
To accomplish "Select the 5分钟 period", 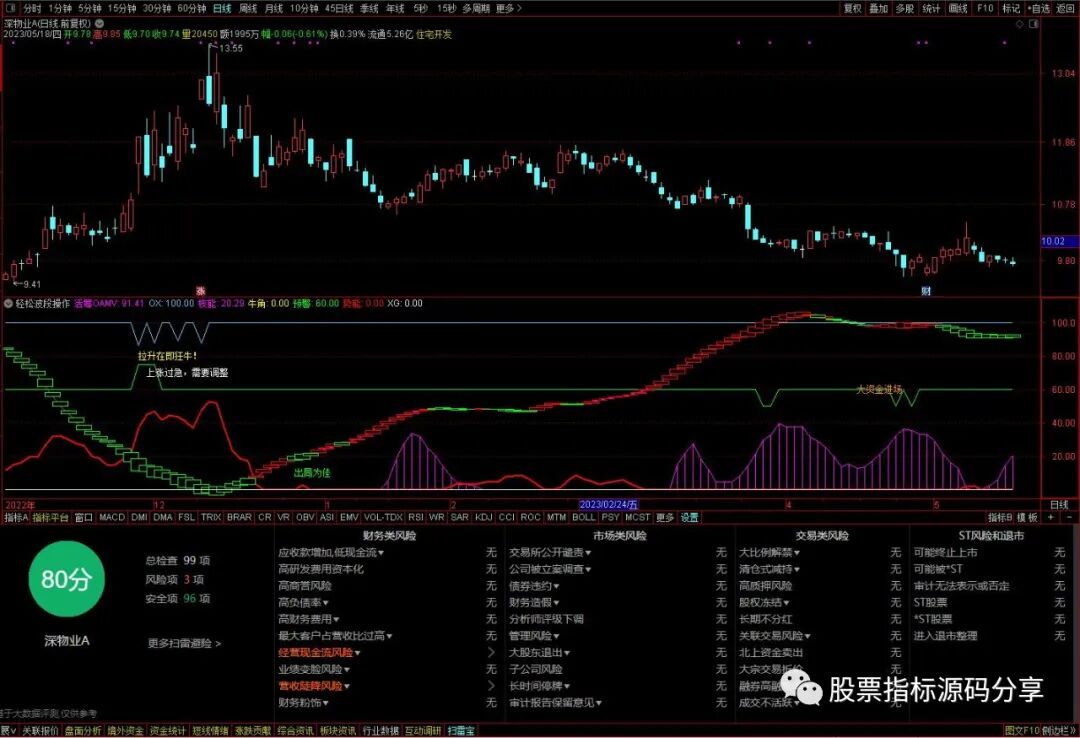I will click(x=90, y=8).
